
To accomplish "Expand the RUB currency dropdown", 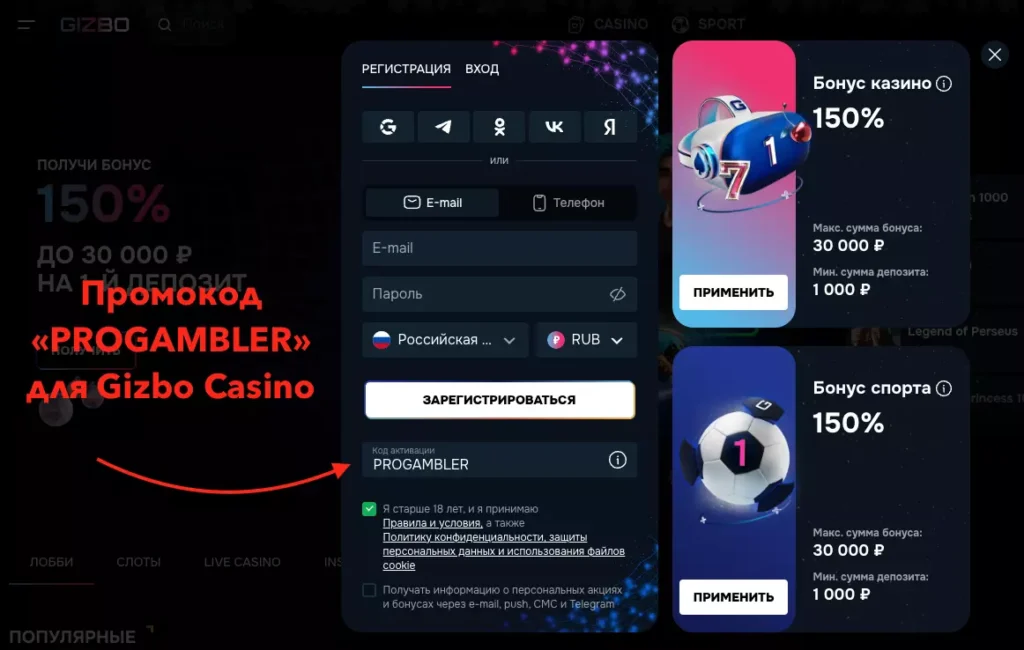I will click(x=586, y=340).
